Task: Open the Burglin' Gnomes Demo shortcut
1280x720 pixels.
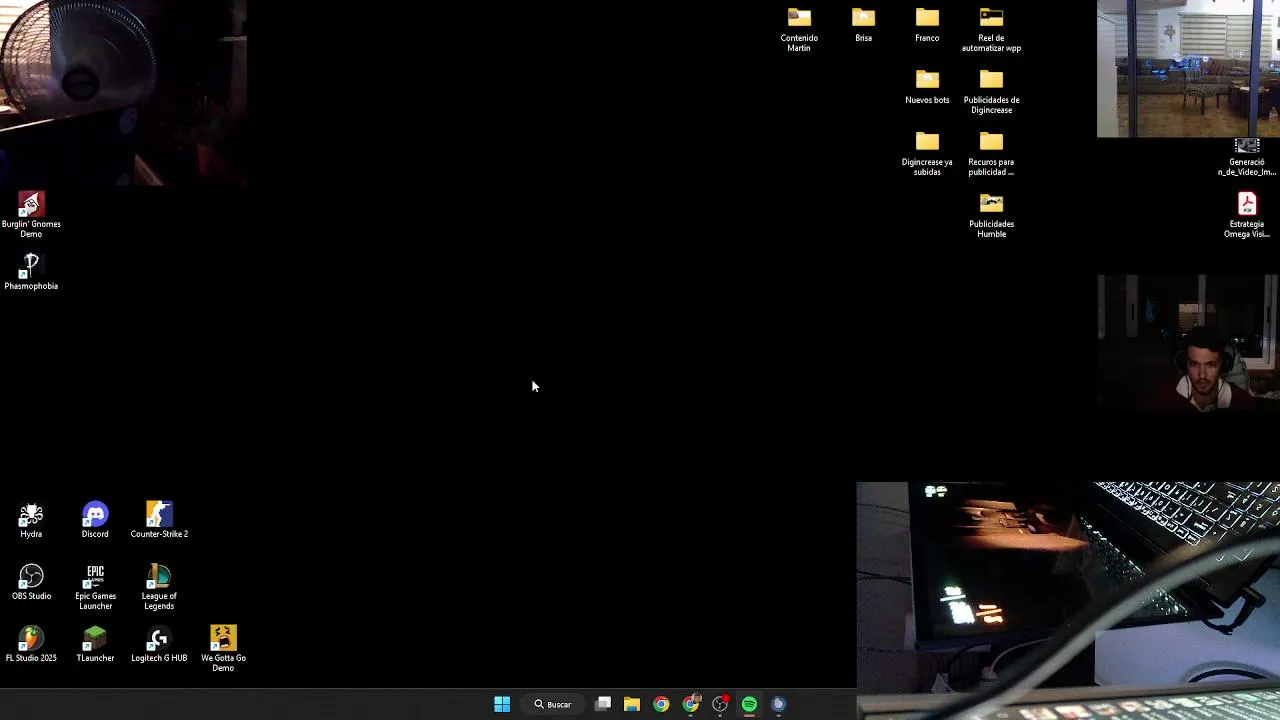Action: (31, 214)
